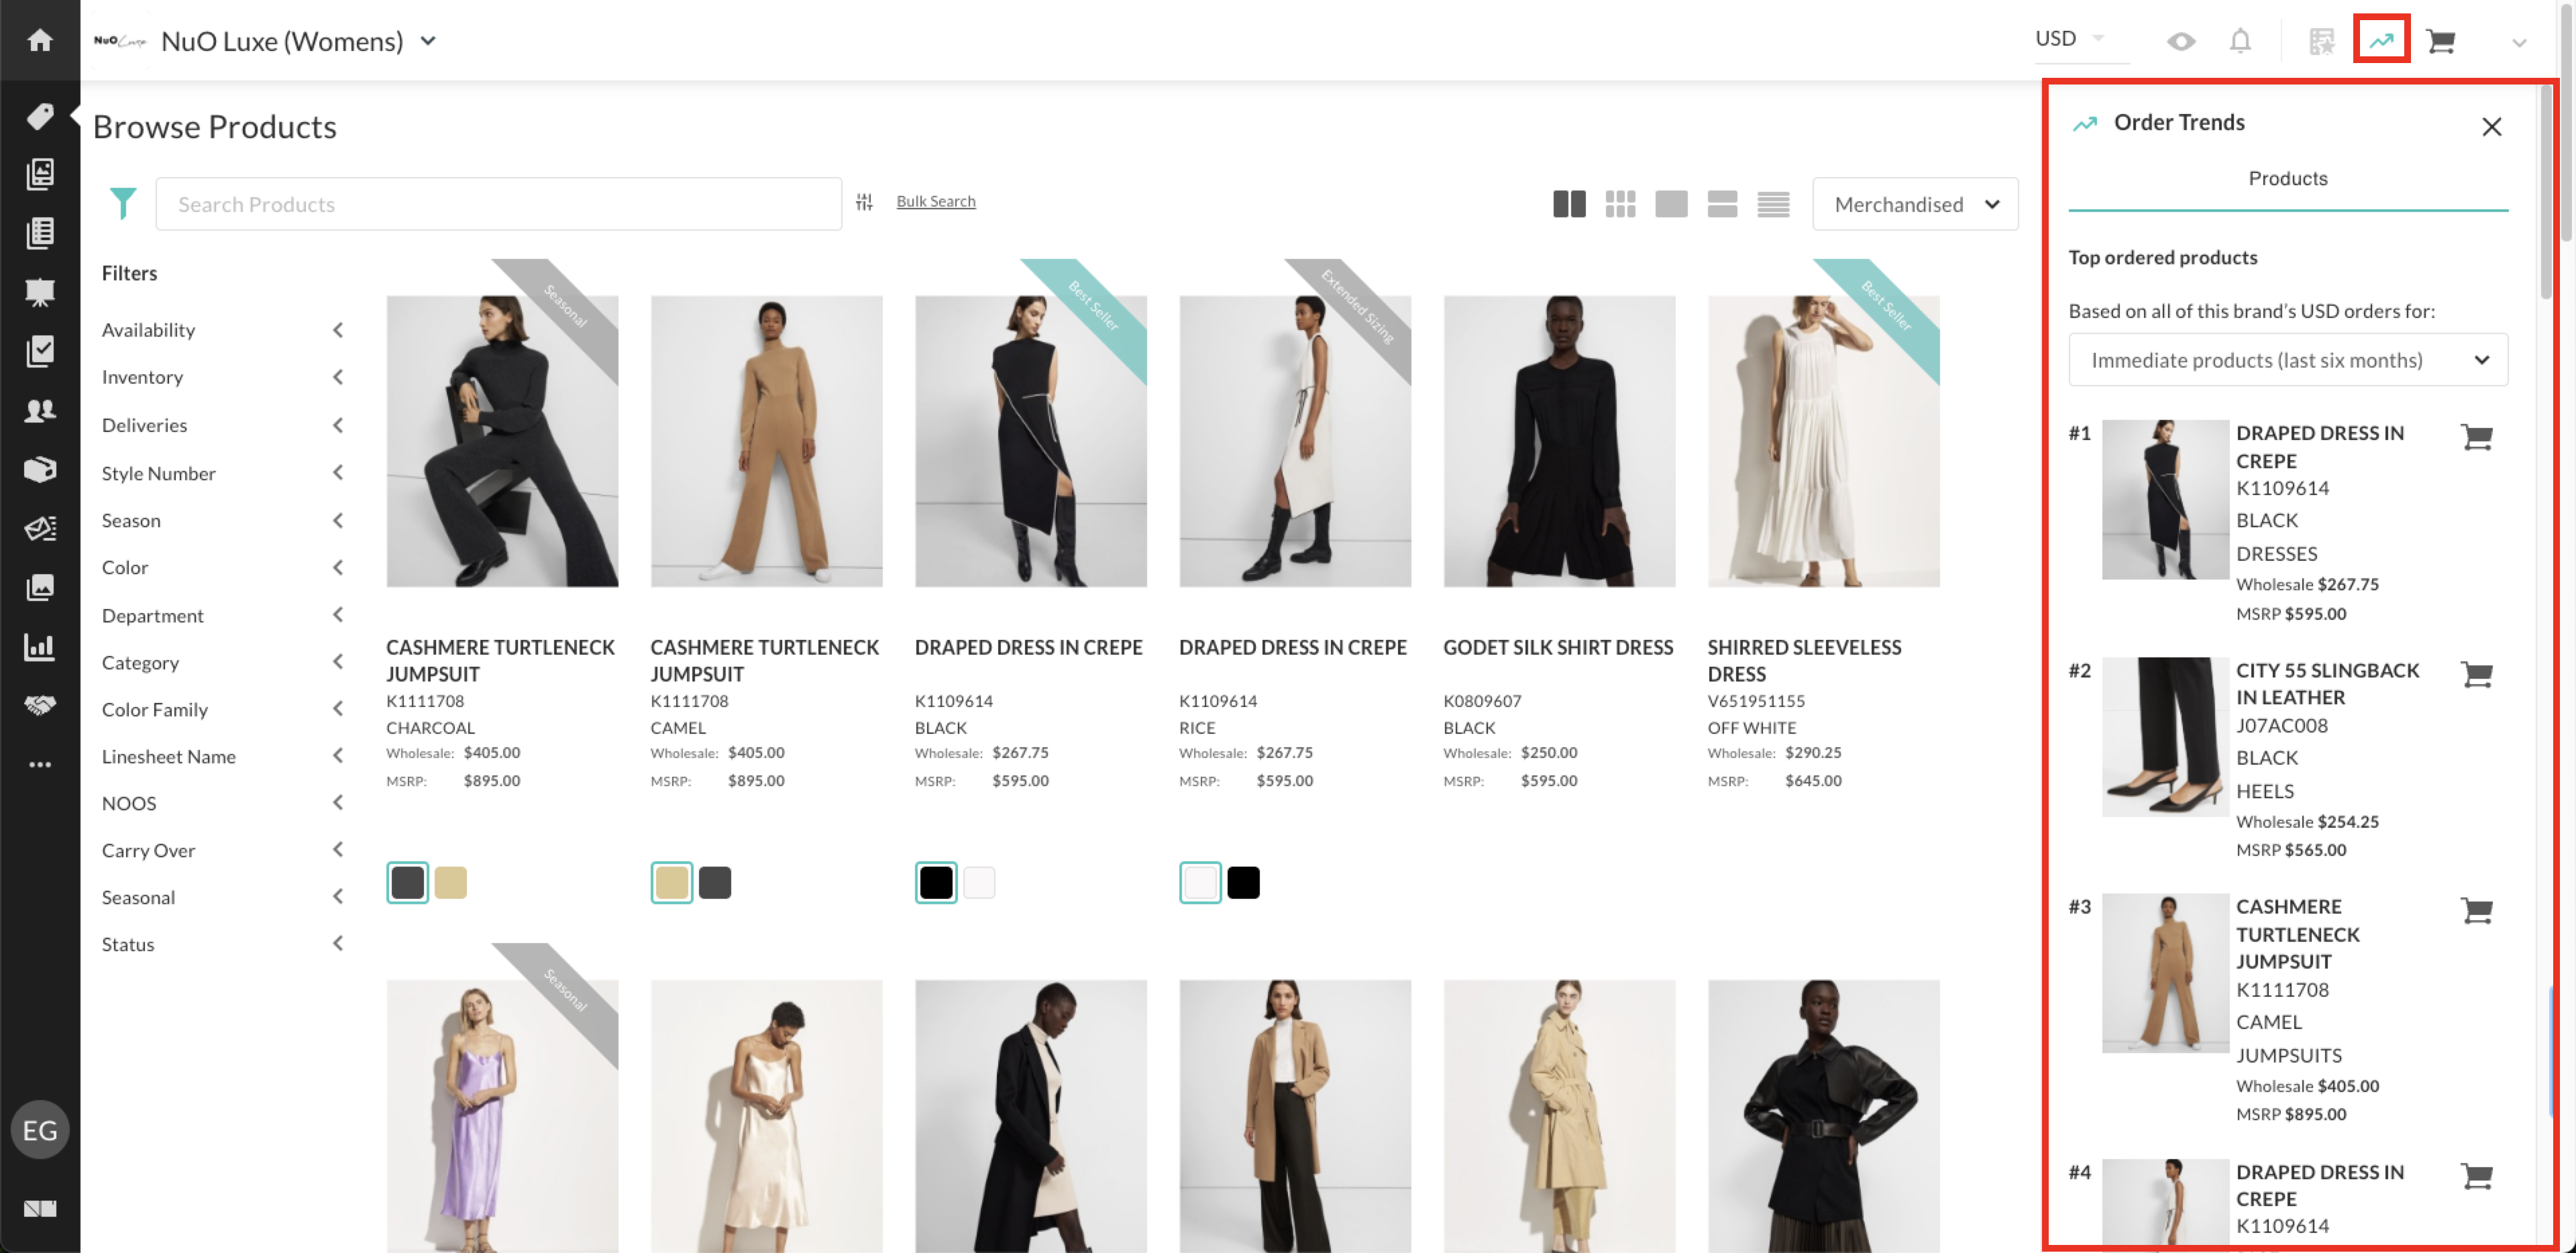Add City 55 Slingback to cart

pos(2476,675)
